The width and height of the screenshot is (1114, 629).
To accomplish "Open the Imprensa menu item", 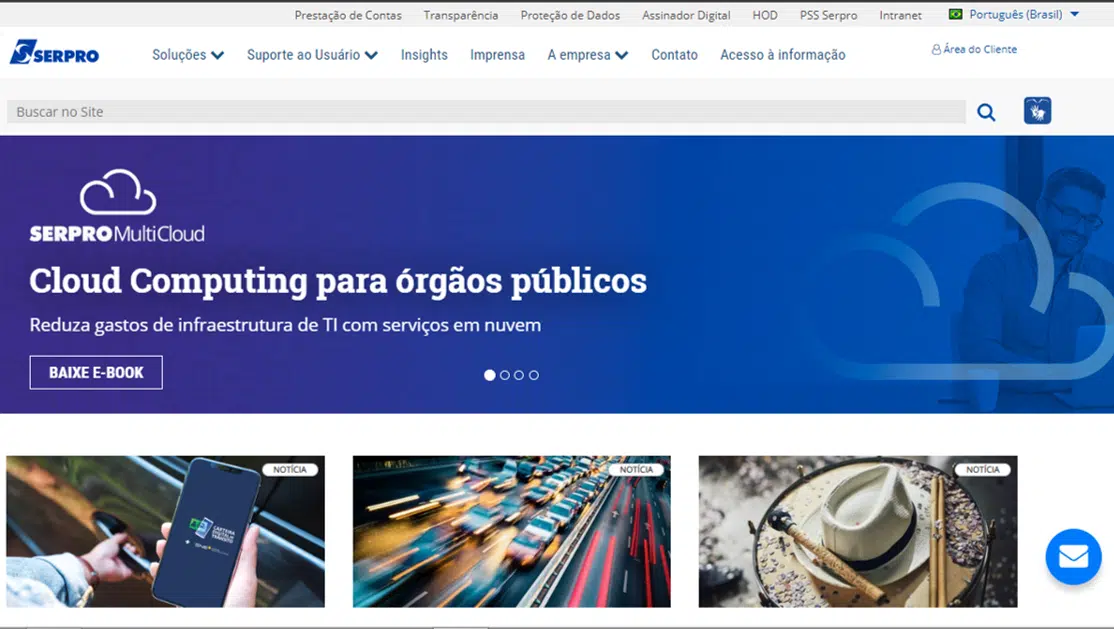I will pos(497,55).
